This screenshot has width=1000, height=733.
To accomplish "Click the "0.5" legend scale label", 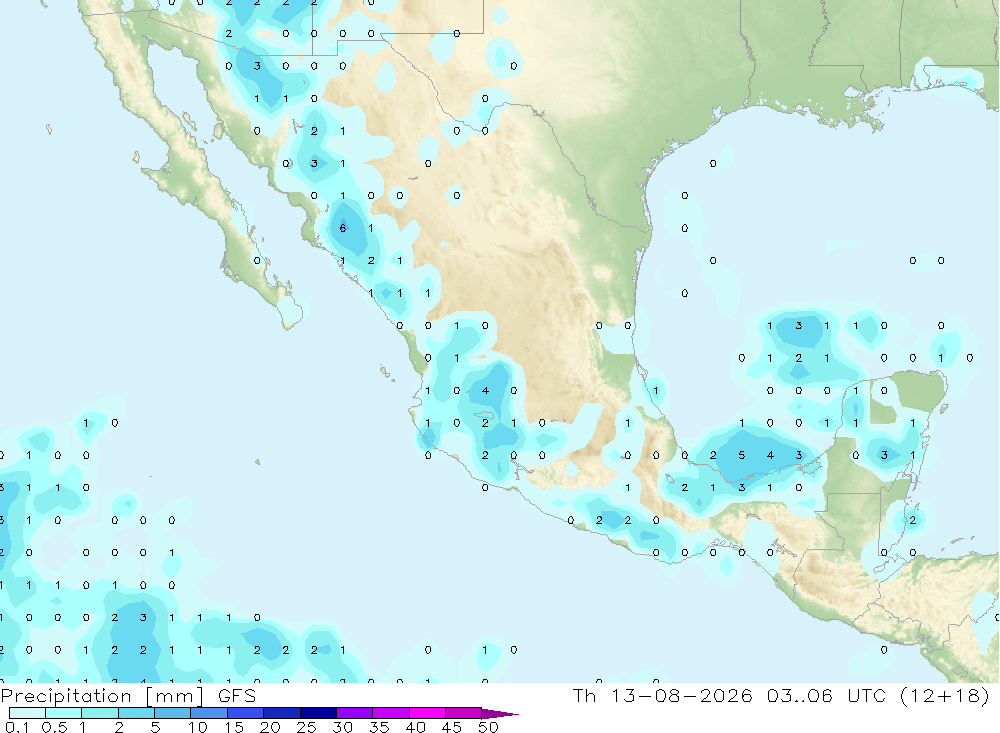I will coord(54,727).
